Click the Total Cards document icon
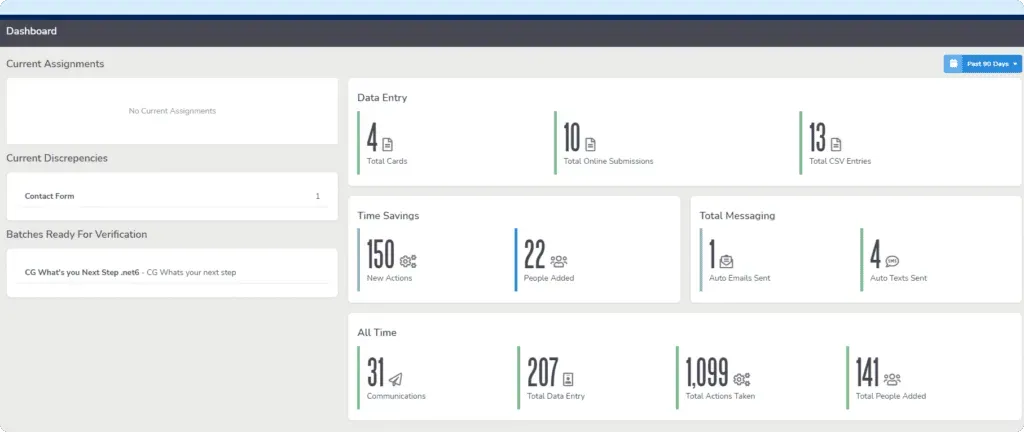 388,144
